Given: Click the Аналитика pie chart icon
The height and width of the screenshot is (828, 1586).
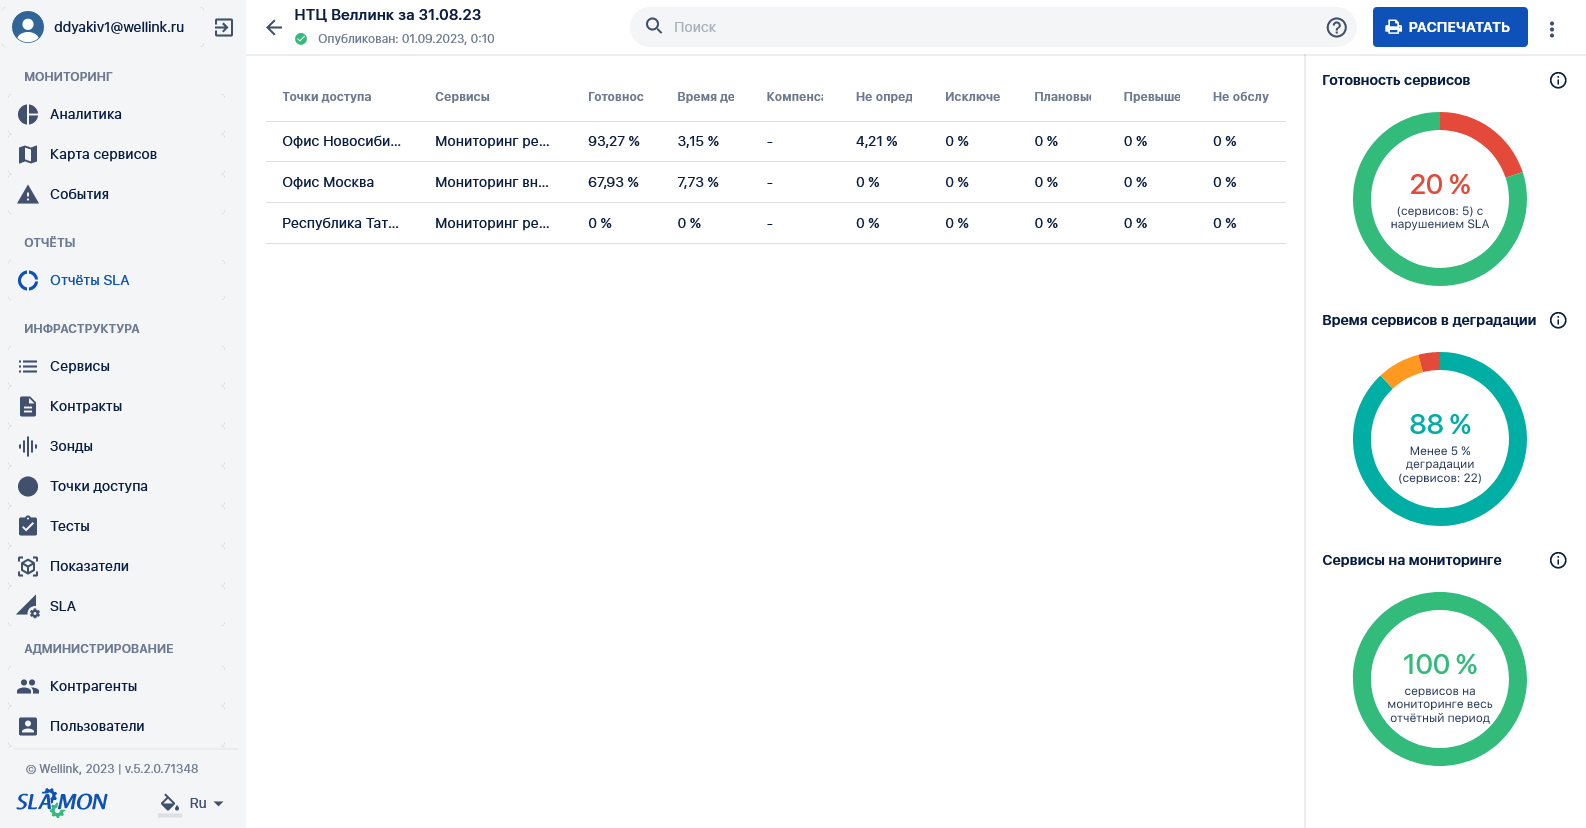Looking at the screenshot, I should (28, 114).
